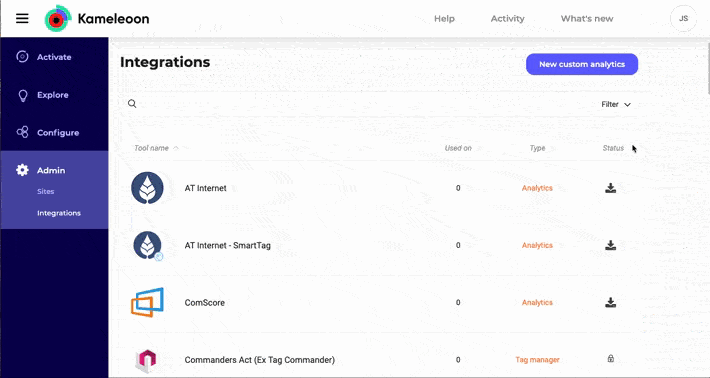Click the Explore lightbulb icon

pos(22,95)
